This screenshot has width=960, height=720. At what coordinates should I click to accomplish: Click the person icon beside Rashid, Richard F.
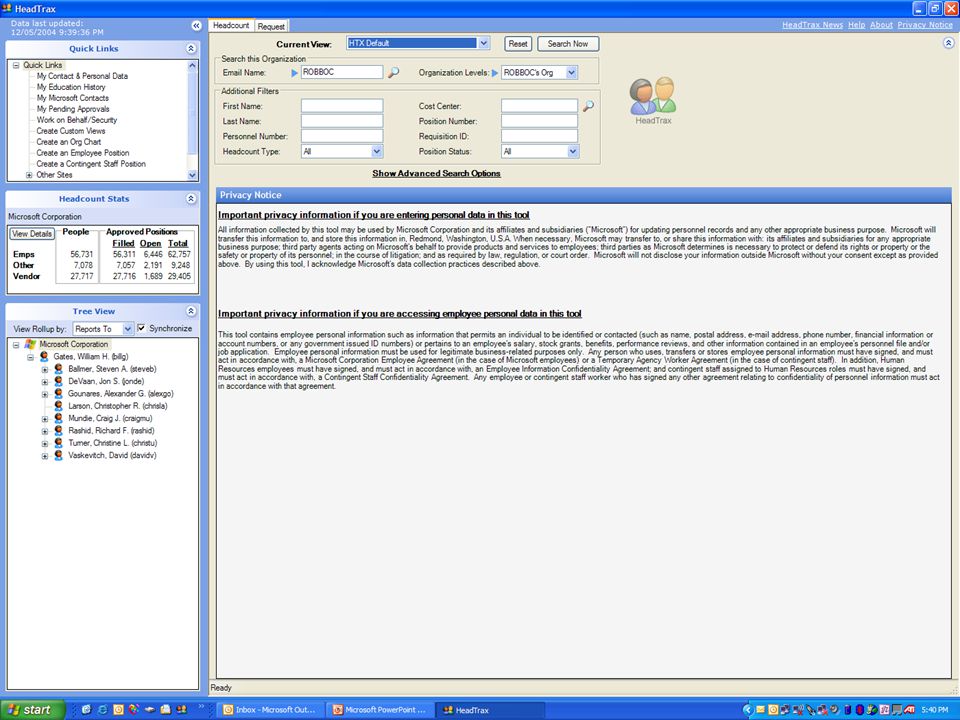click(59, 430)
